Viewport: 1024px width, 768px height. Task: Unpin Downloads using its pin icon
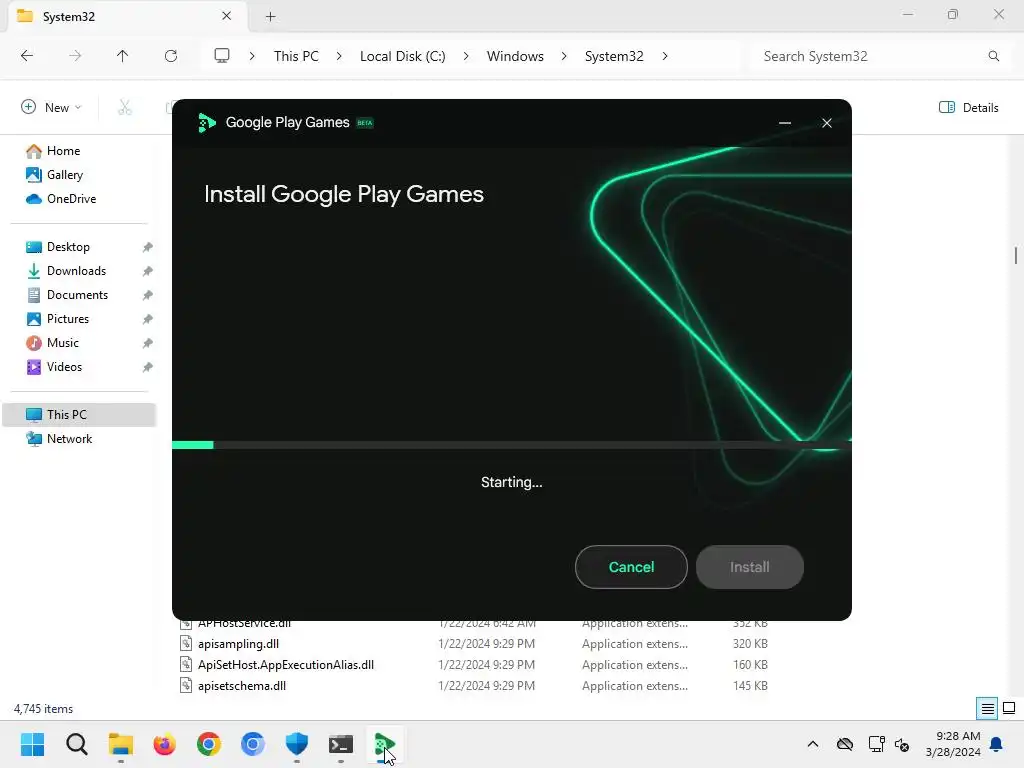(148, 271)
